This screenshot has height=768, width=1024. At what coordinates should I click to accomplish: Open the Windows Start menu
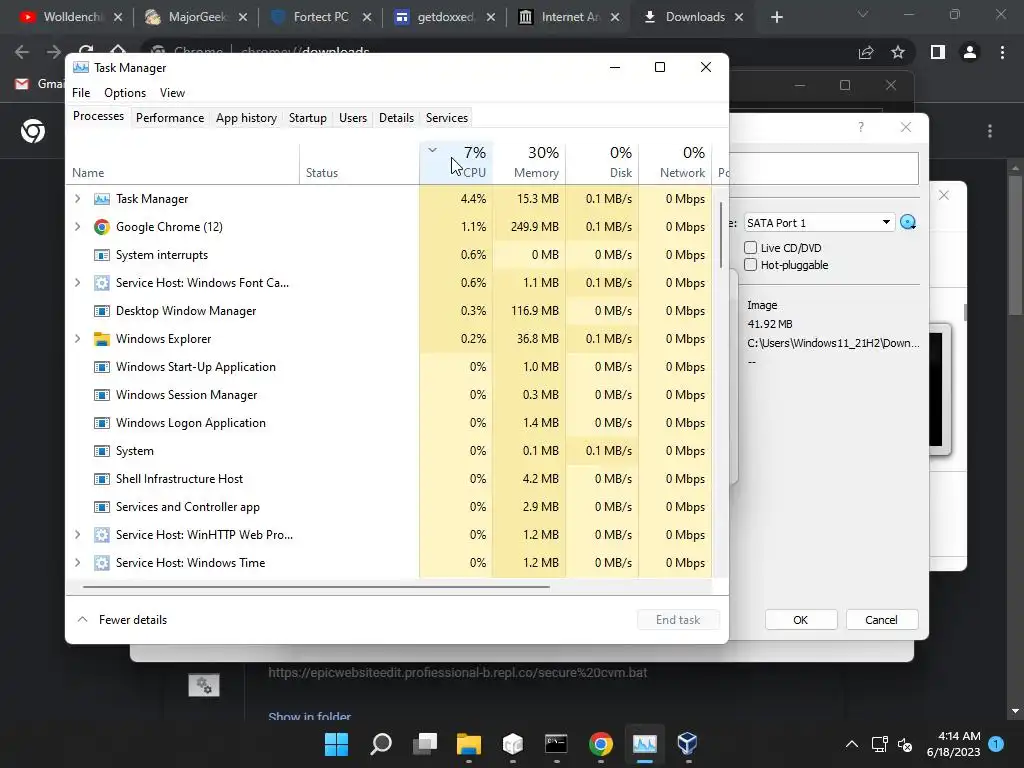(336, 744)
